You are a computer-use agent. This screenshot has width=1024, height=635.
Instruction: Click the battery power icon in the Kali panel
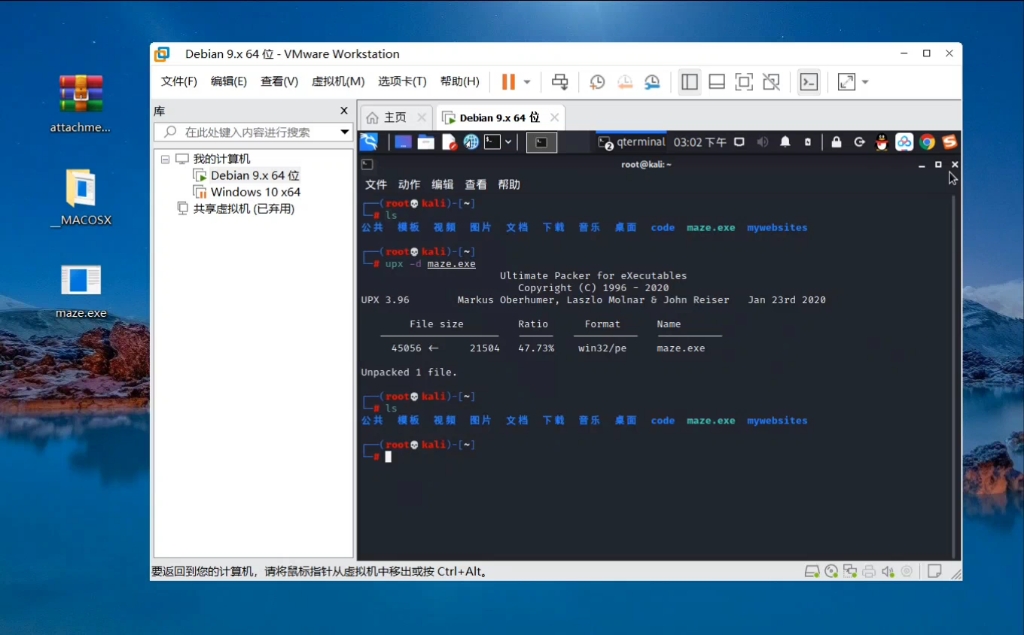(x=808, y=142)
